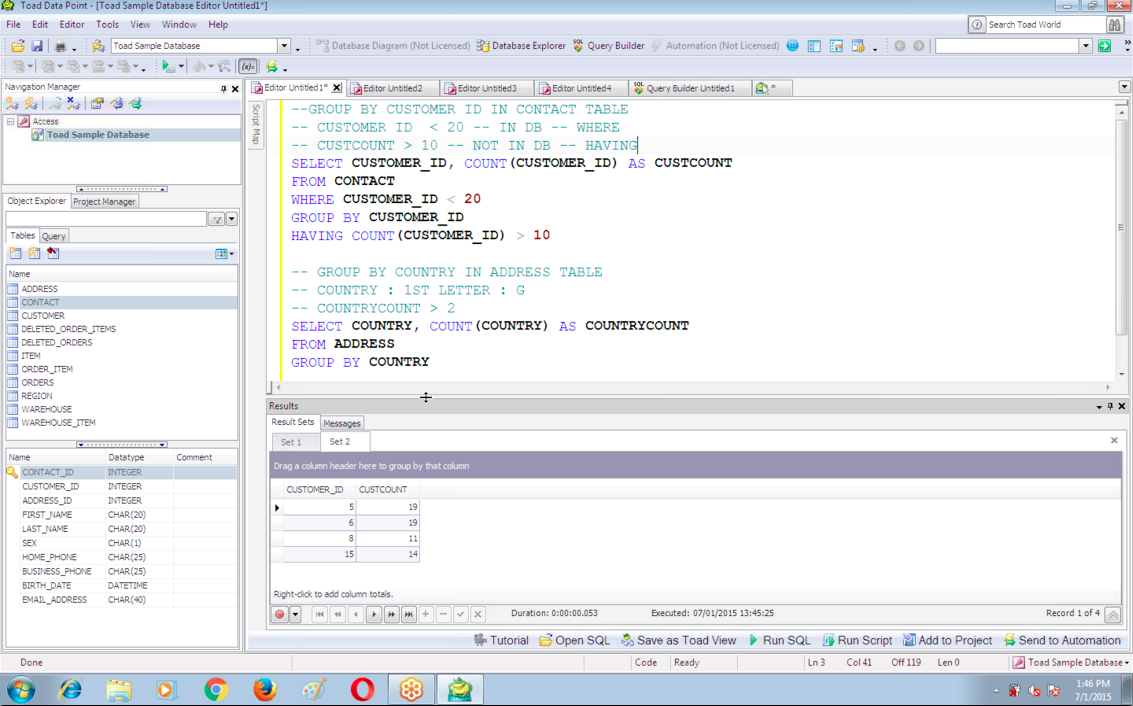1133x706 pixels.
Task: Click the Open file folder icon
Action: tap(18, 46)
